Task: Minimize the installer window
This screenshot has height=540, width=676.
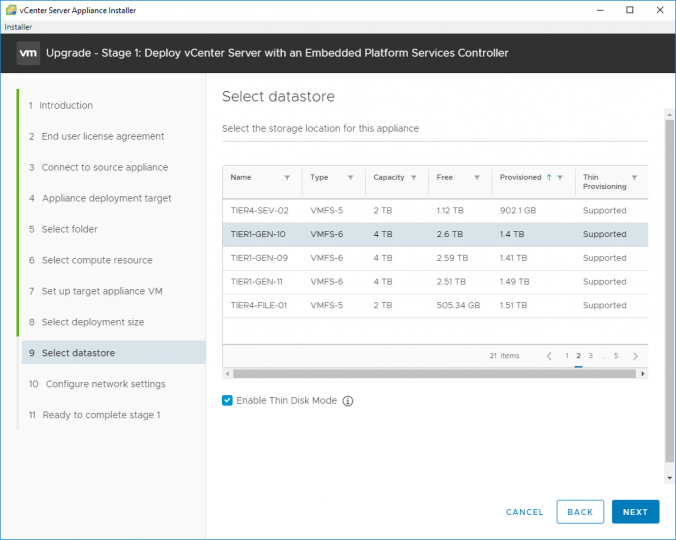Action: (600, 10)
